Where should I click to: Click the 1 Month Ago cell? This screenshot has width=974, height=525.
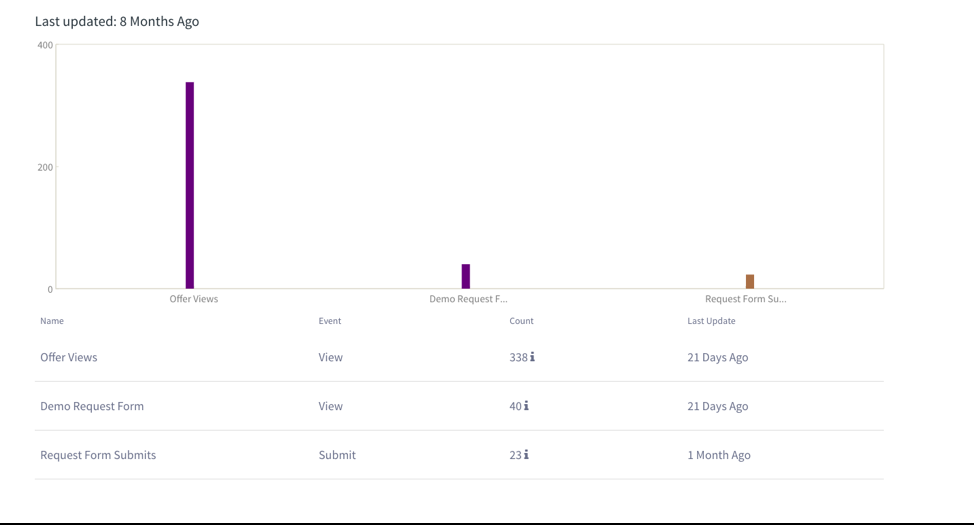pos(719,455)
